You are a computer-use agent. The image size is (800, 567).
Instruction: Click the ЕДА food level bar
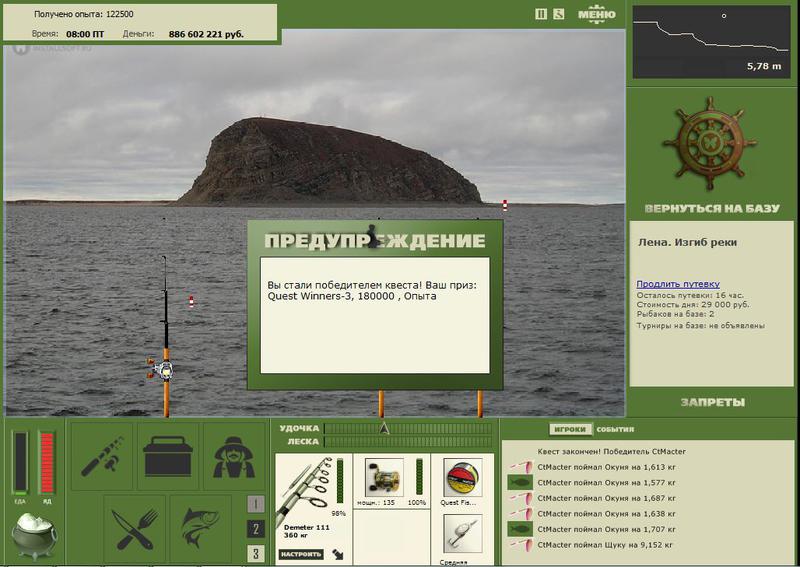[20, 463]
